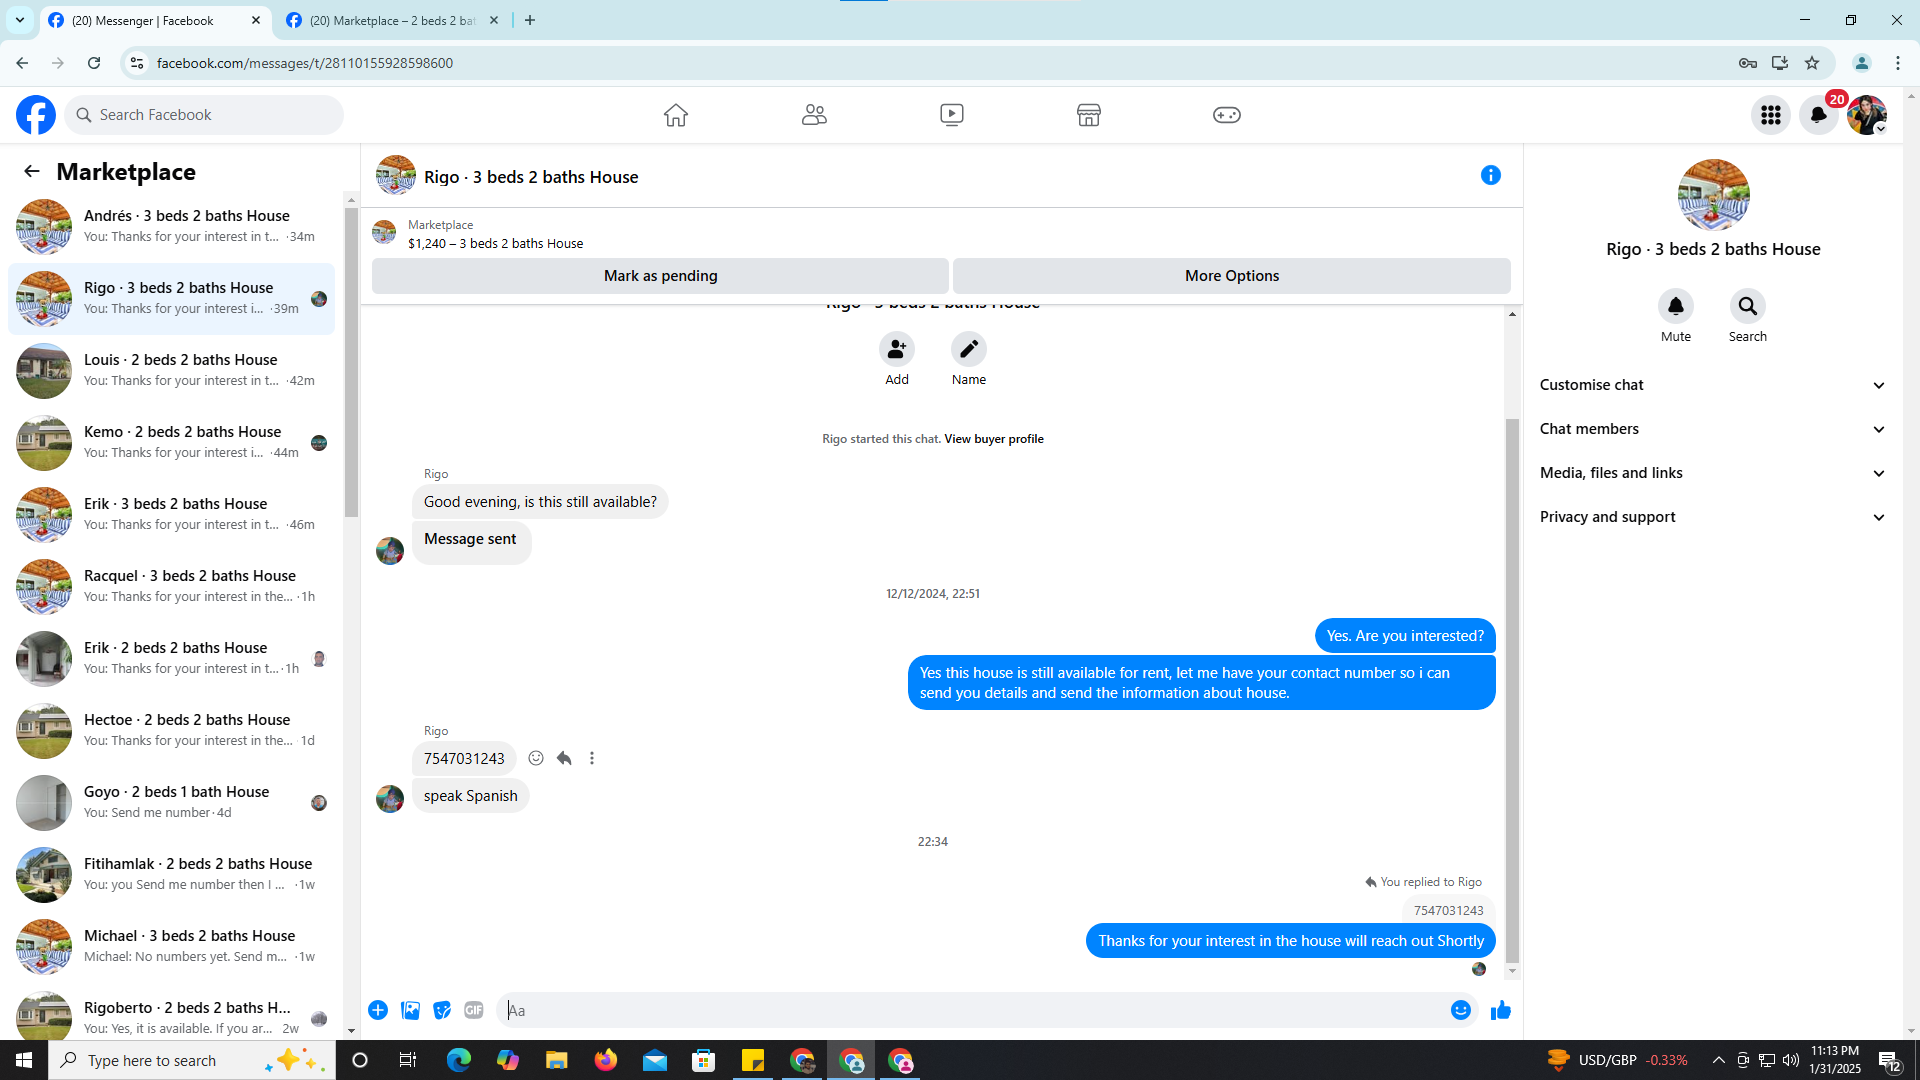The width and height of the screenshot is (1920, 1080).
Task: Open the account profile menu
Action: click(1867, 115)
